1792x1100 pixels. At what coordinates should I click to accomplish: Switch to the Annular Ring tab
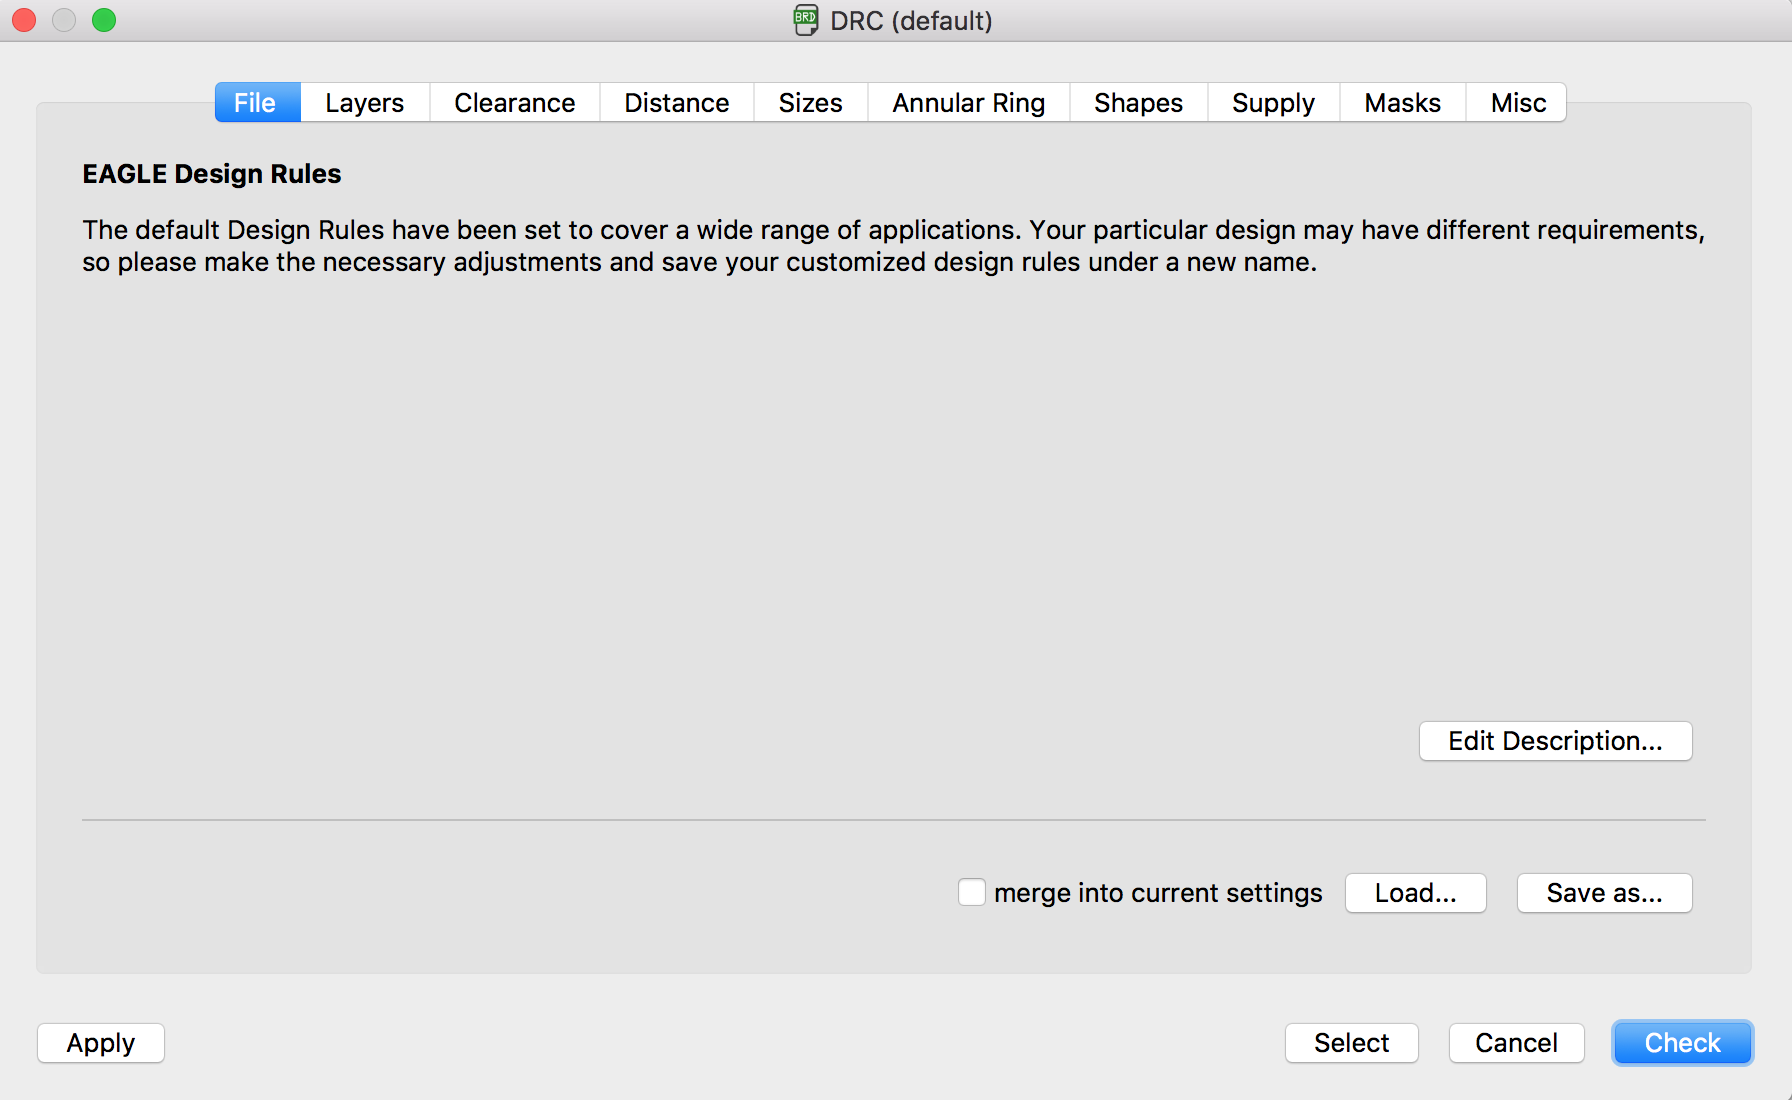point(969,103)
